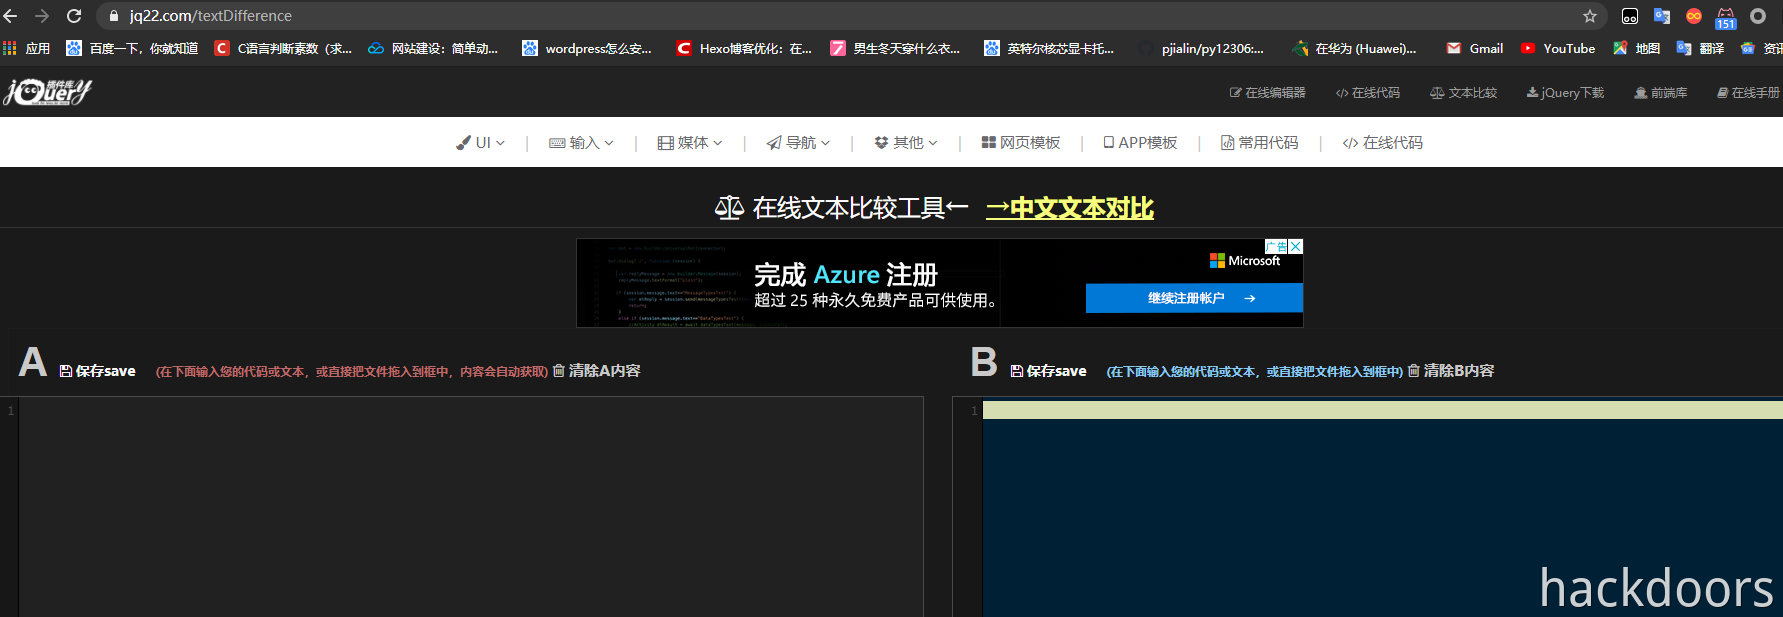Open the 男生冬天穿什么衣 bookmark
The height and width of the screenshot is (617, 1783).
pos(895,48)
